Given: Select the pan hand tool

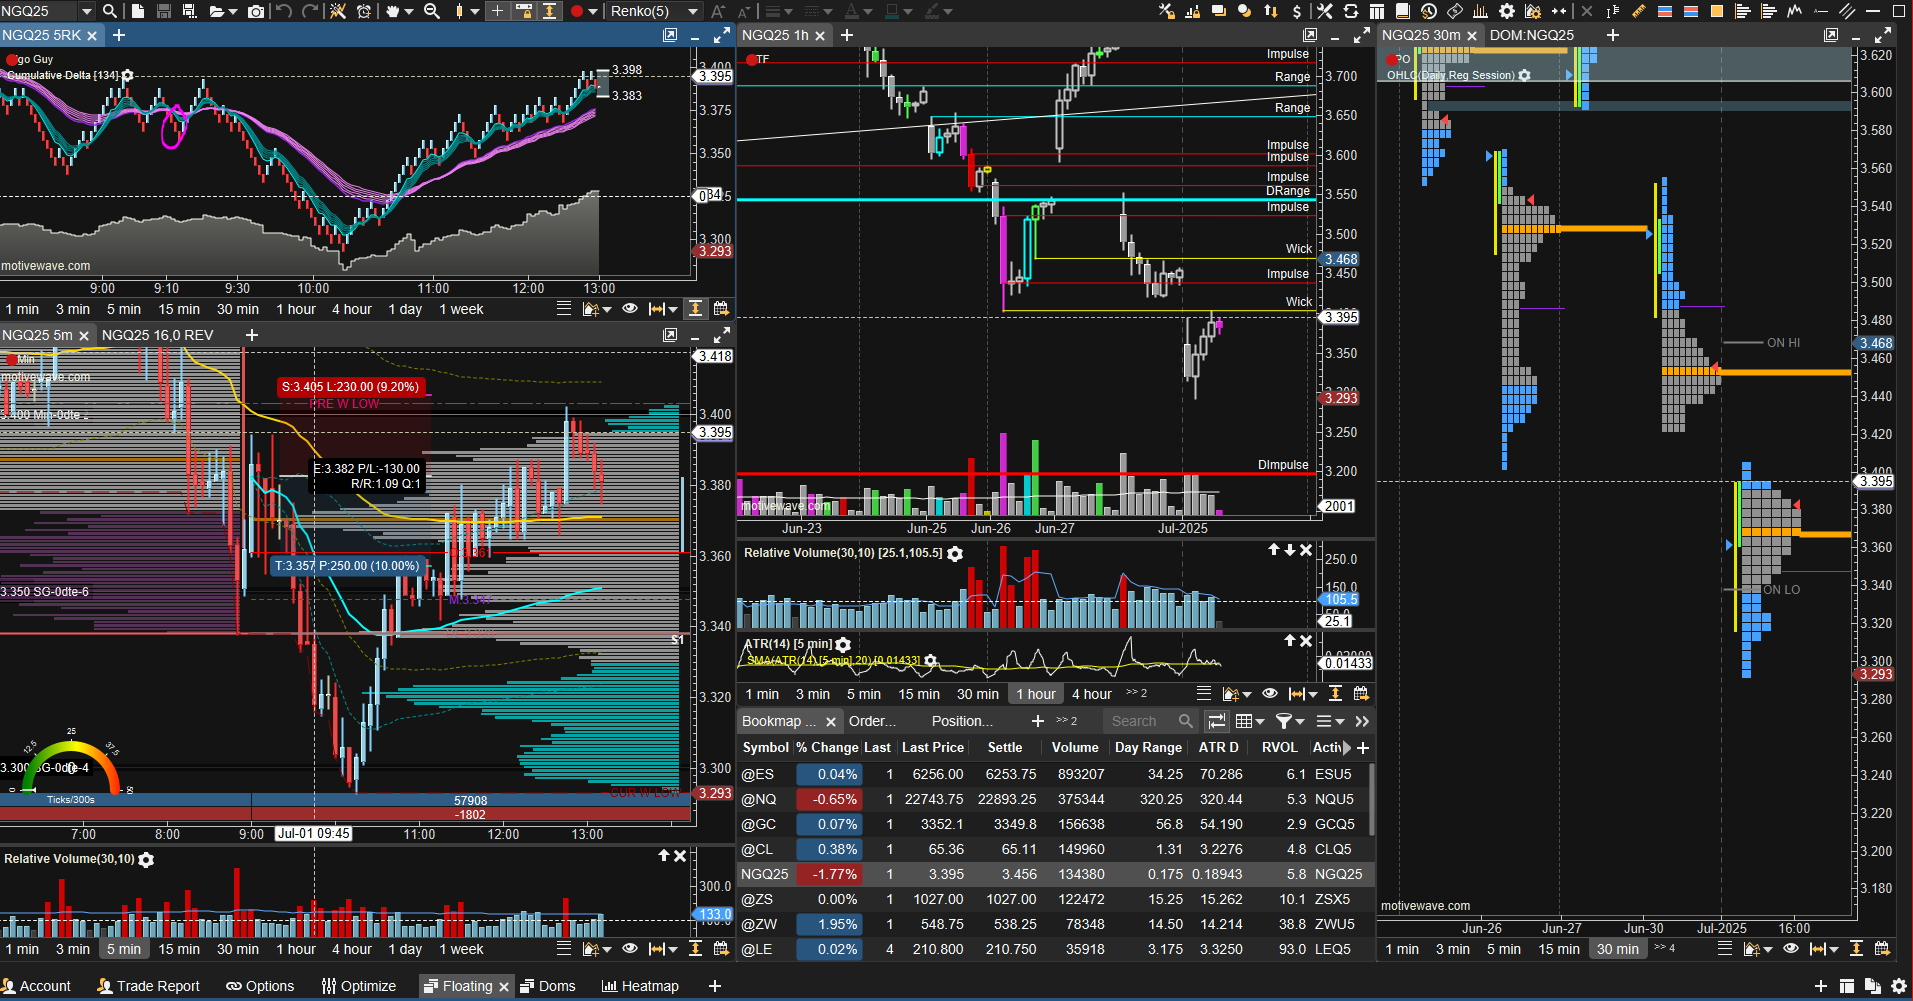Looking at the screenshot, I should 393,11.
